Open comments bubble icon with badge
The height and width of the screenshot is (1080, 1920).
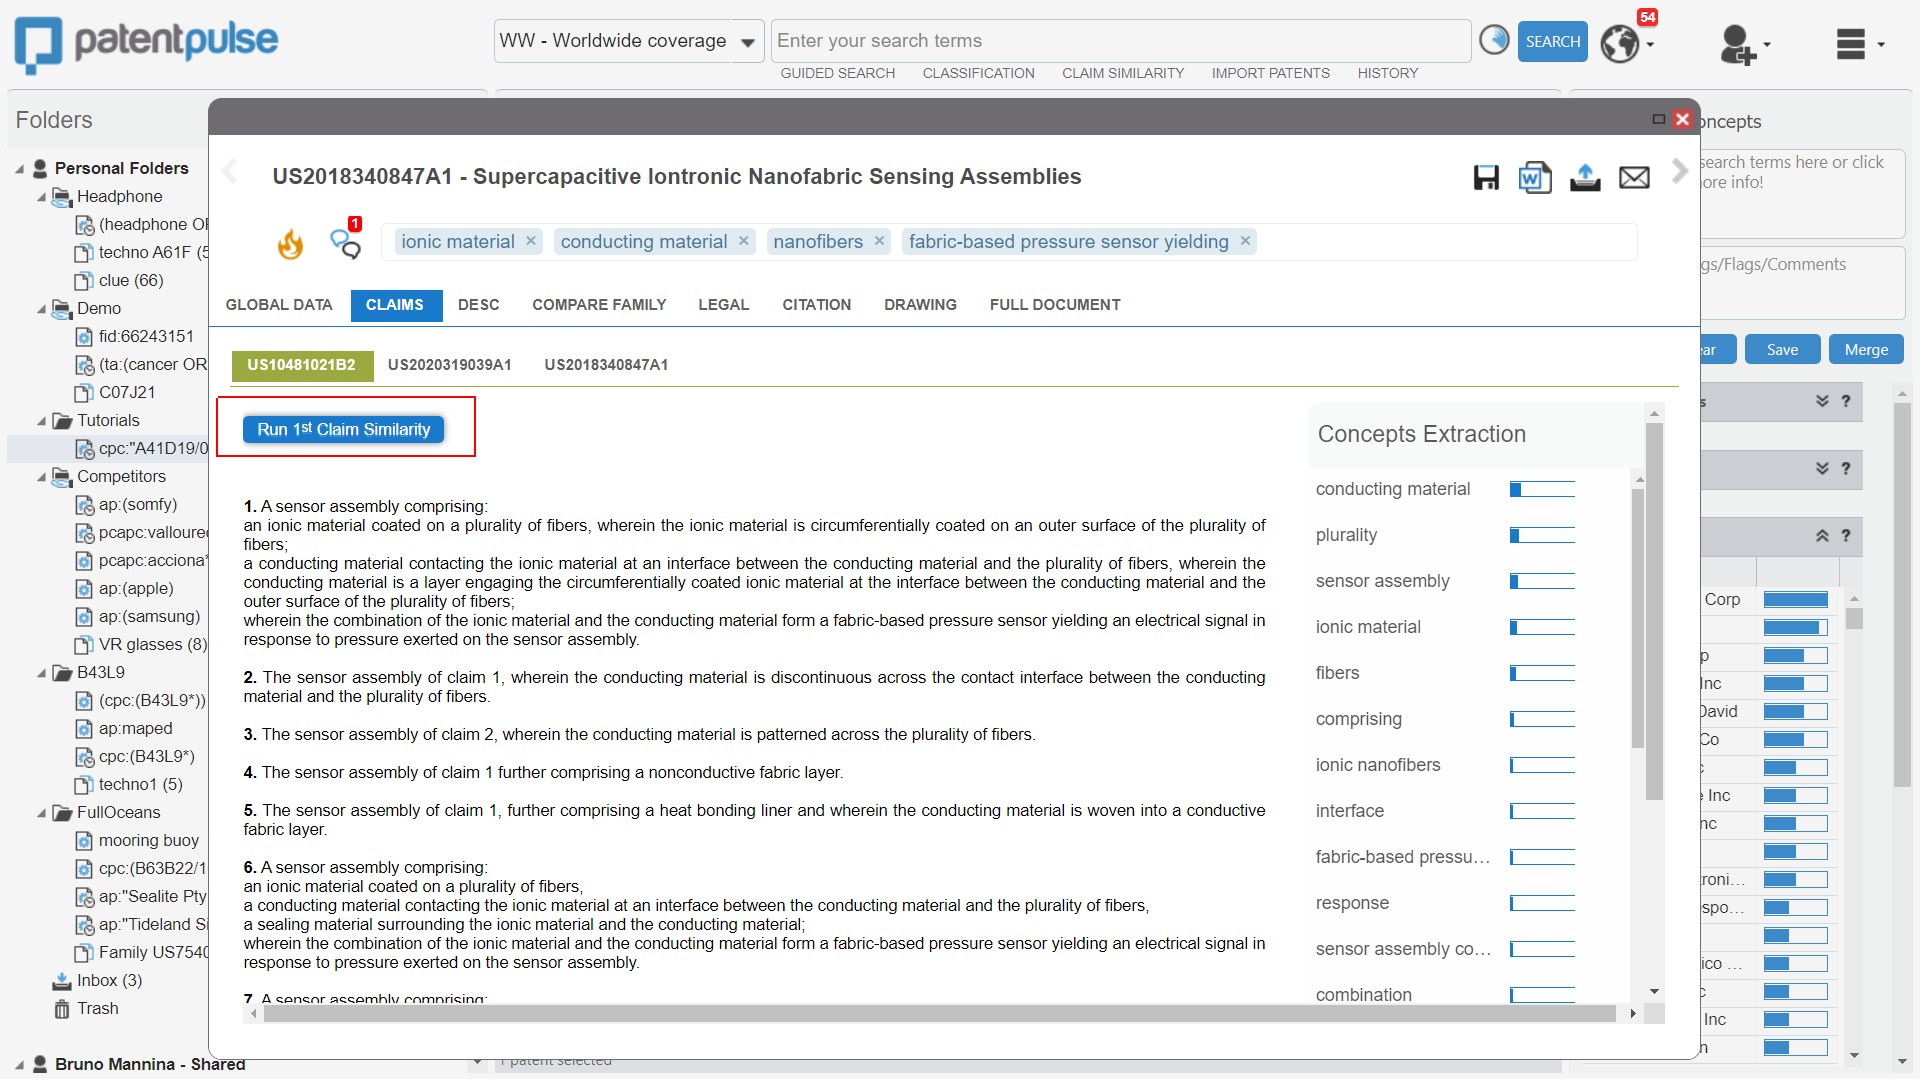tap(345, 242)
